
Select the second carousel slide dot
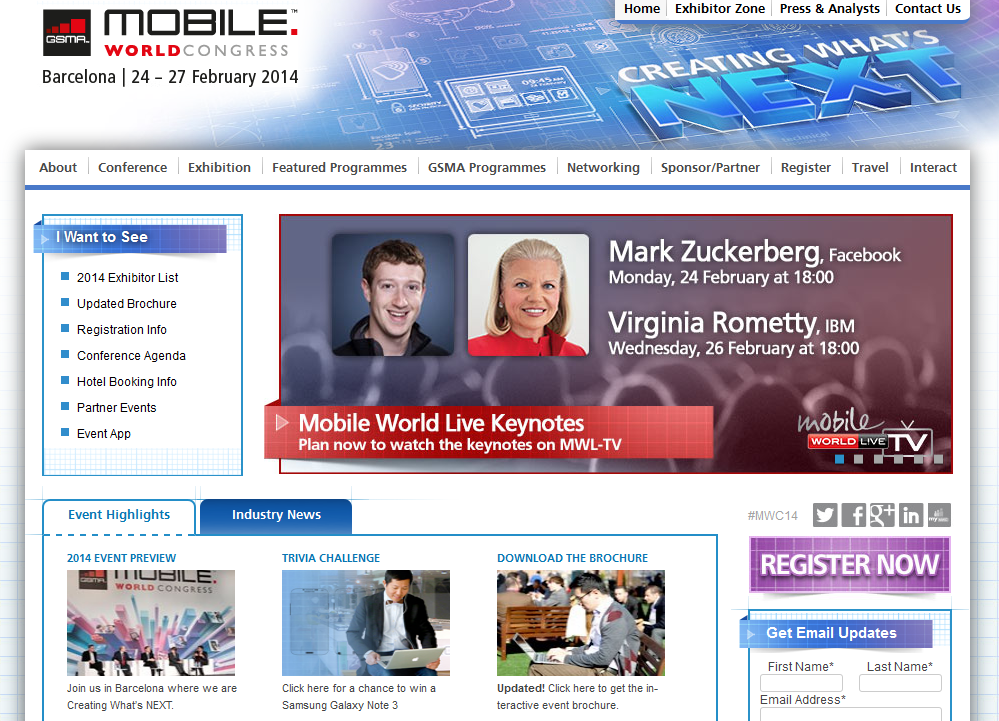tap(859, 459)
